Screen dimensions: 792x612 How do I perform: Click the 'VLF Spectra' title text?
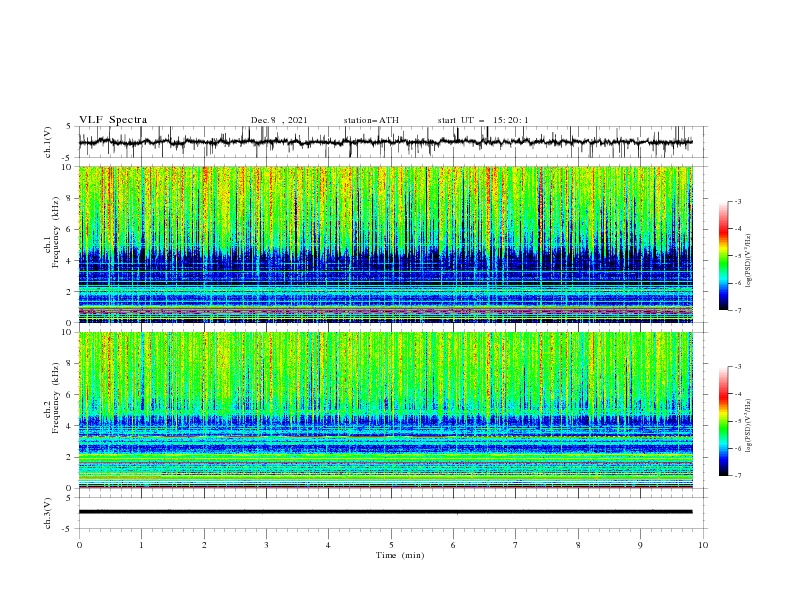(x=113, y=120)
